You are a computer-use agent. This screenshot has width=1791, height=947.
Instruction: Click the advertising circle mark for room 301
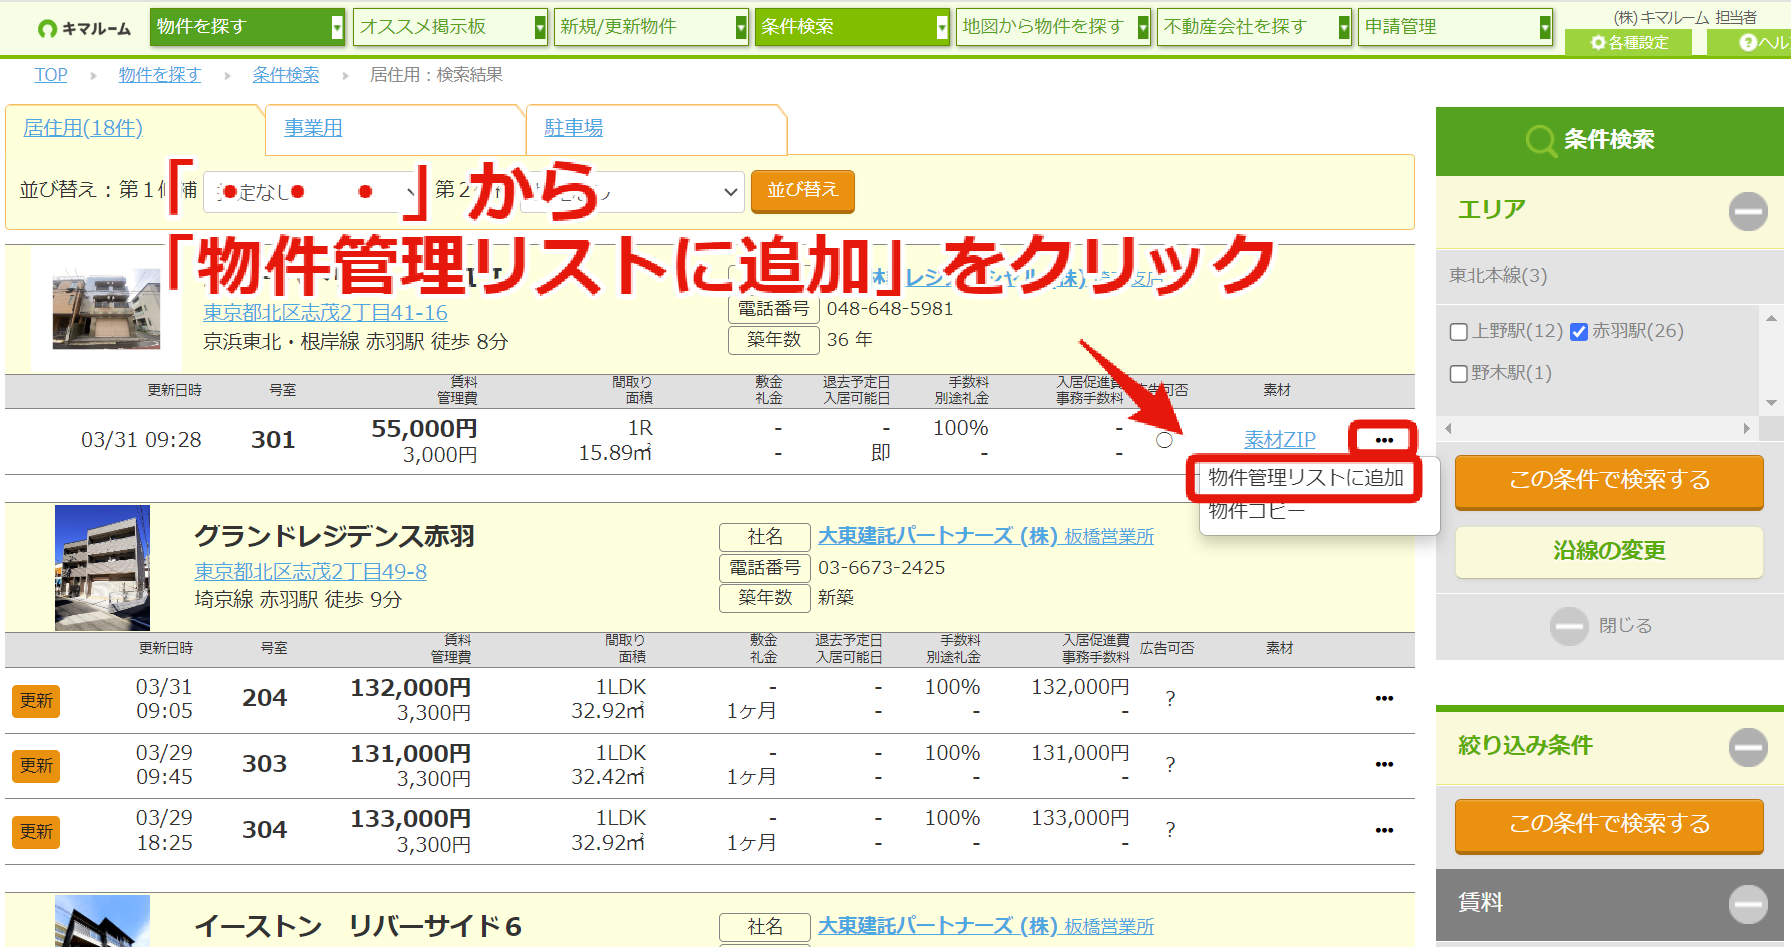1164,440
